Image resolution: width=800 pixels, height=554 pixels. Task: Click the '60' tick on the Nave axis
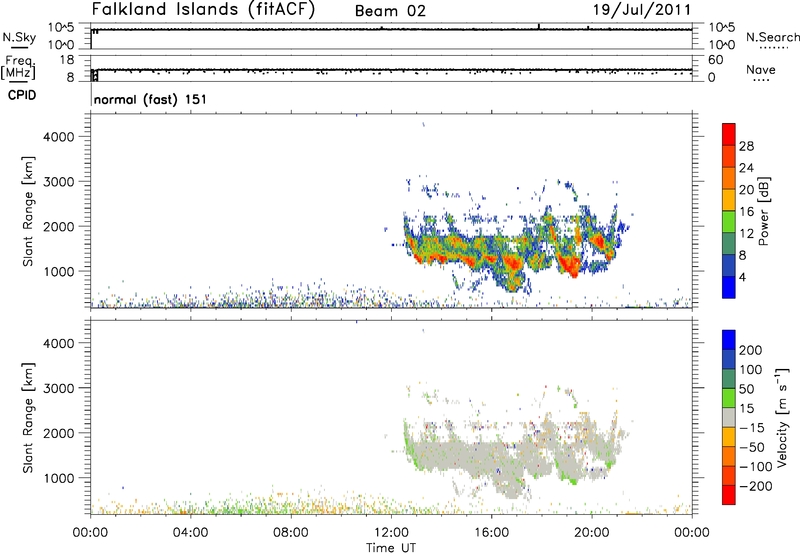(715, 60)
